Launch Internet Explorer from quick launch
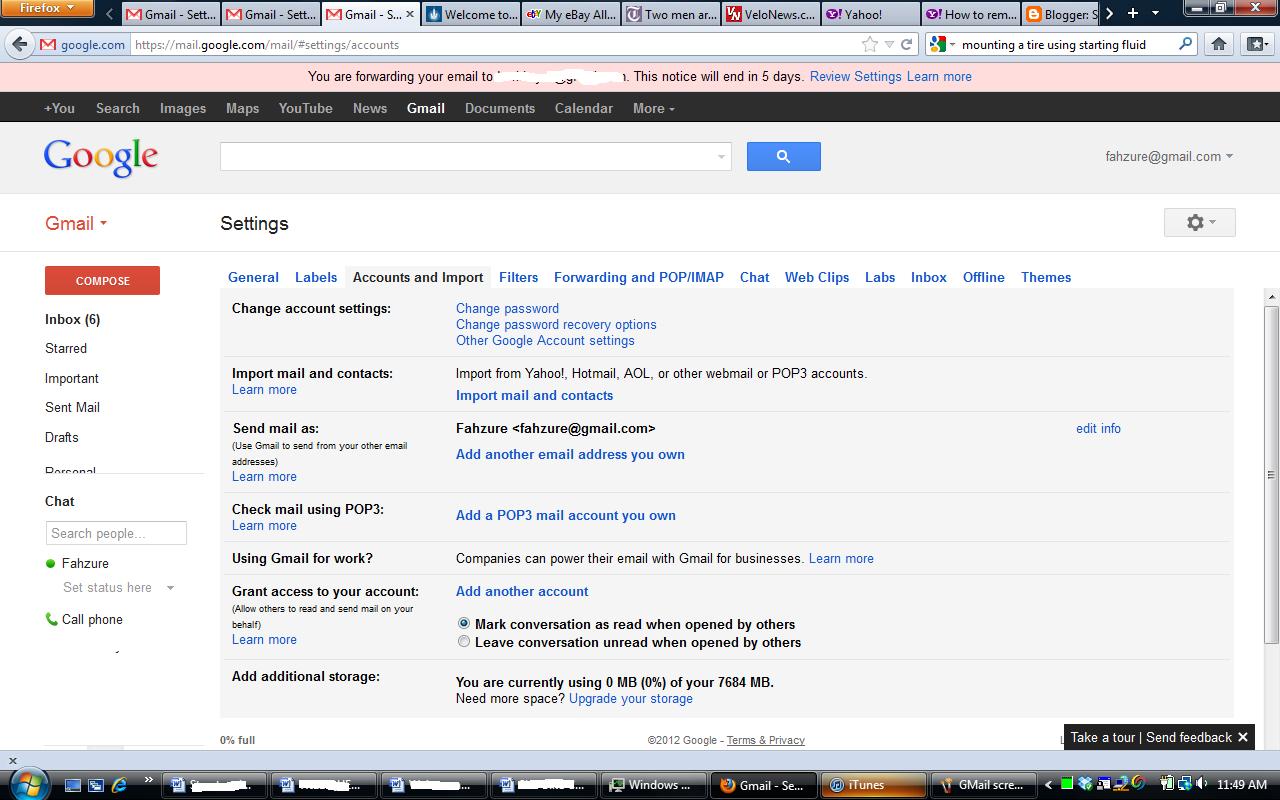This screenshot has width=1280, height=800. point(119,785)
